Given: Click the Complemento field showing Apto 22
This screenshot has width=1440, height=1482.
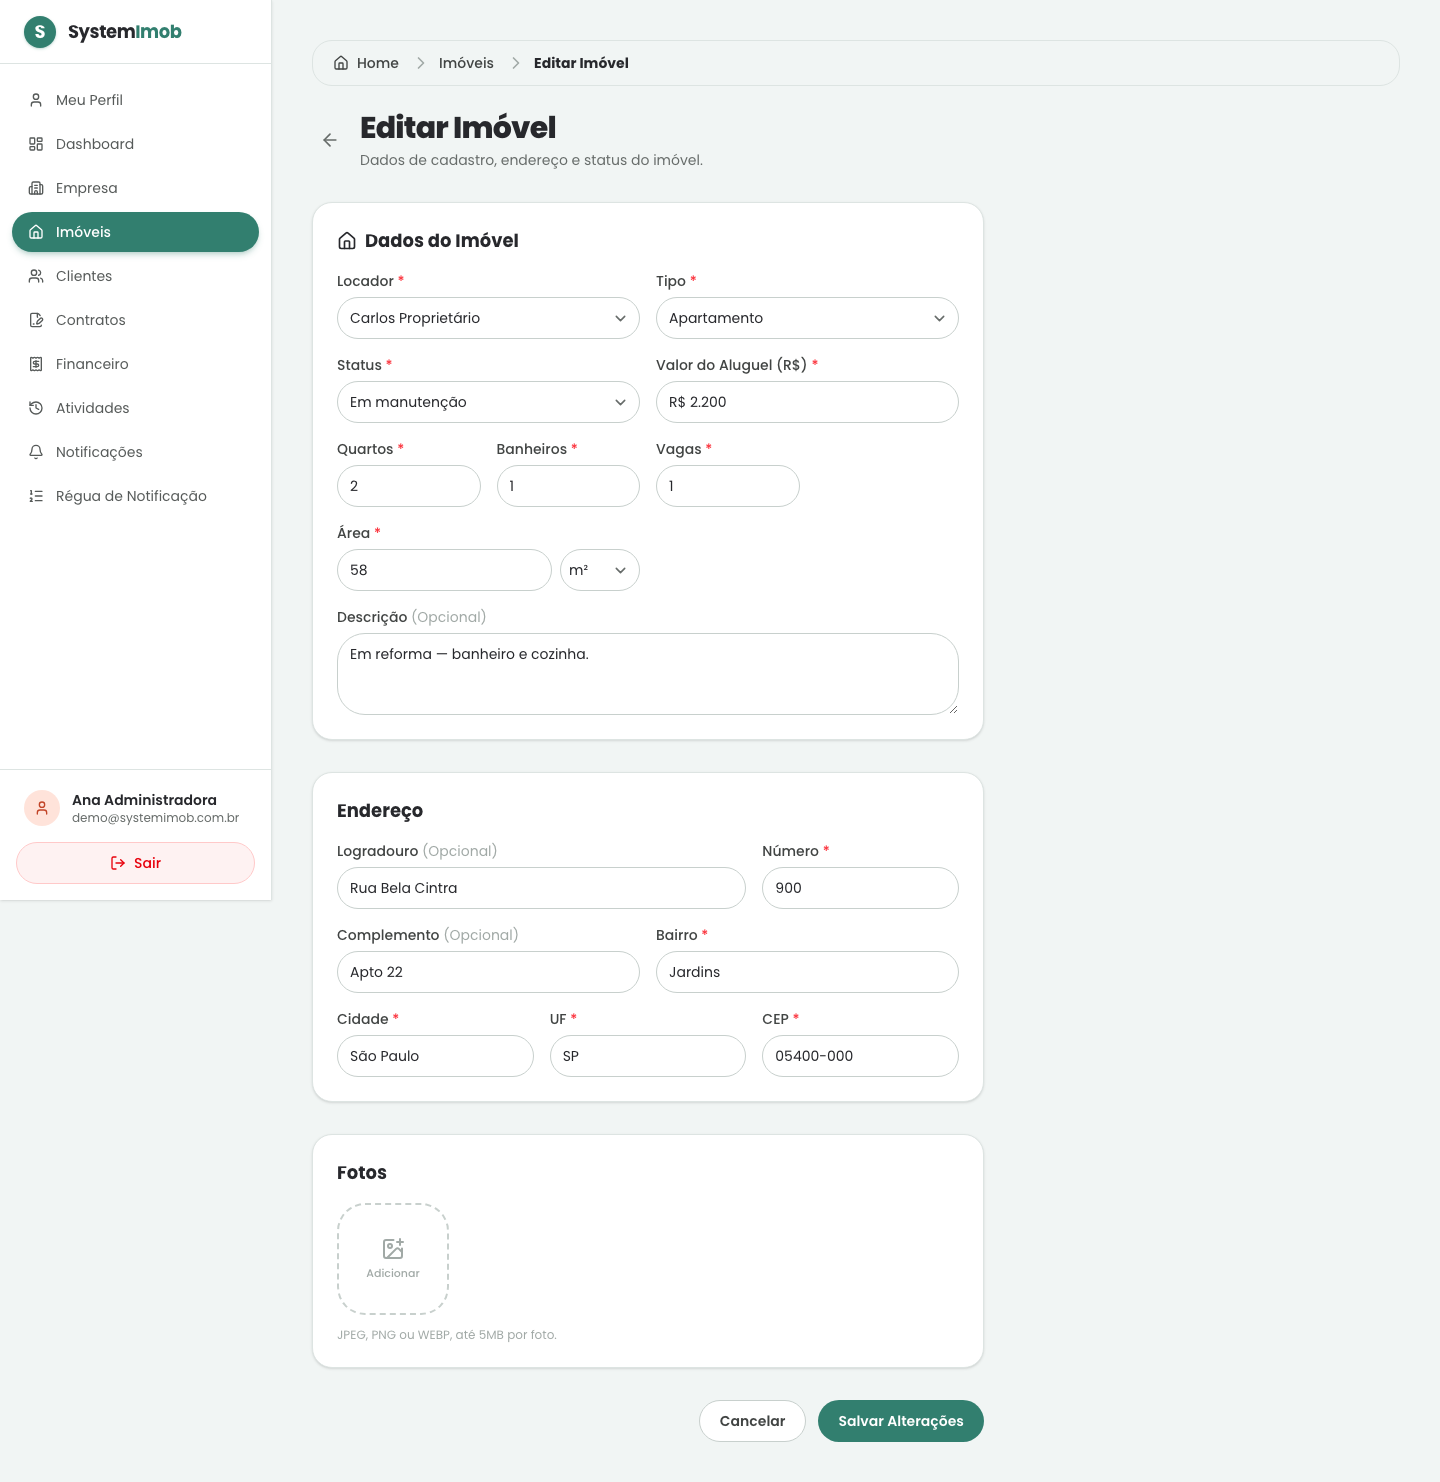Looking at the screenshot, I should coord(488,972).
